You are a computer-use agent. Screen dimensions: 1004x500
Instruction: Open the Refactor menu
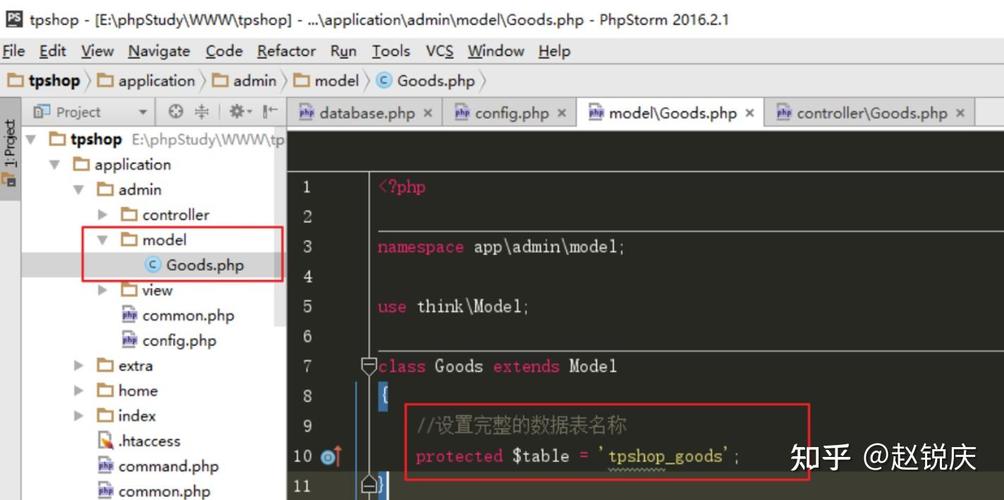[x=286, y=51]
